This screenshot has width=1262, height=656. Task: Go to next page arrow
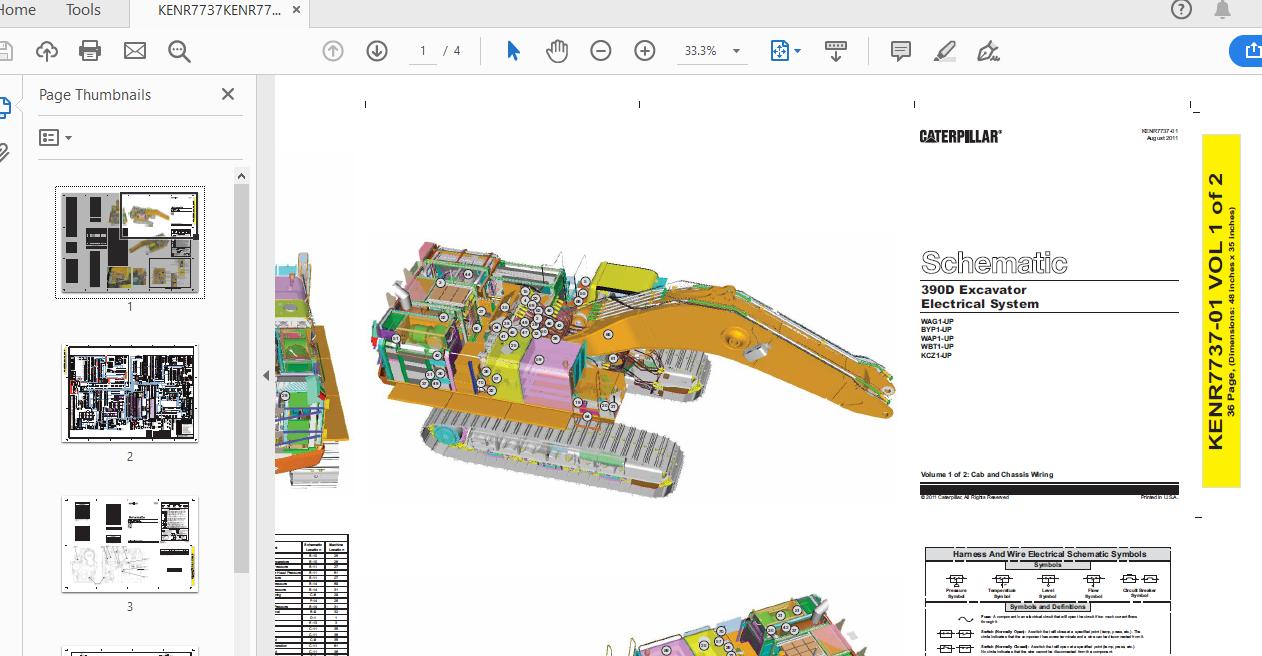click(x=377, y=51)
